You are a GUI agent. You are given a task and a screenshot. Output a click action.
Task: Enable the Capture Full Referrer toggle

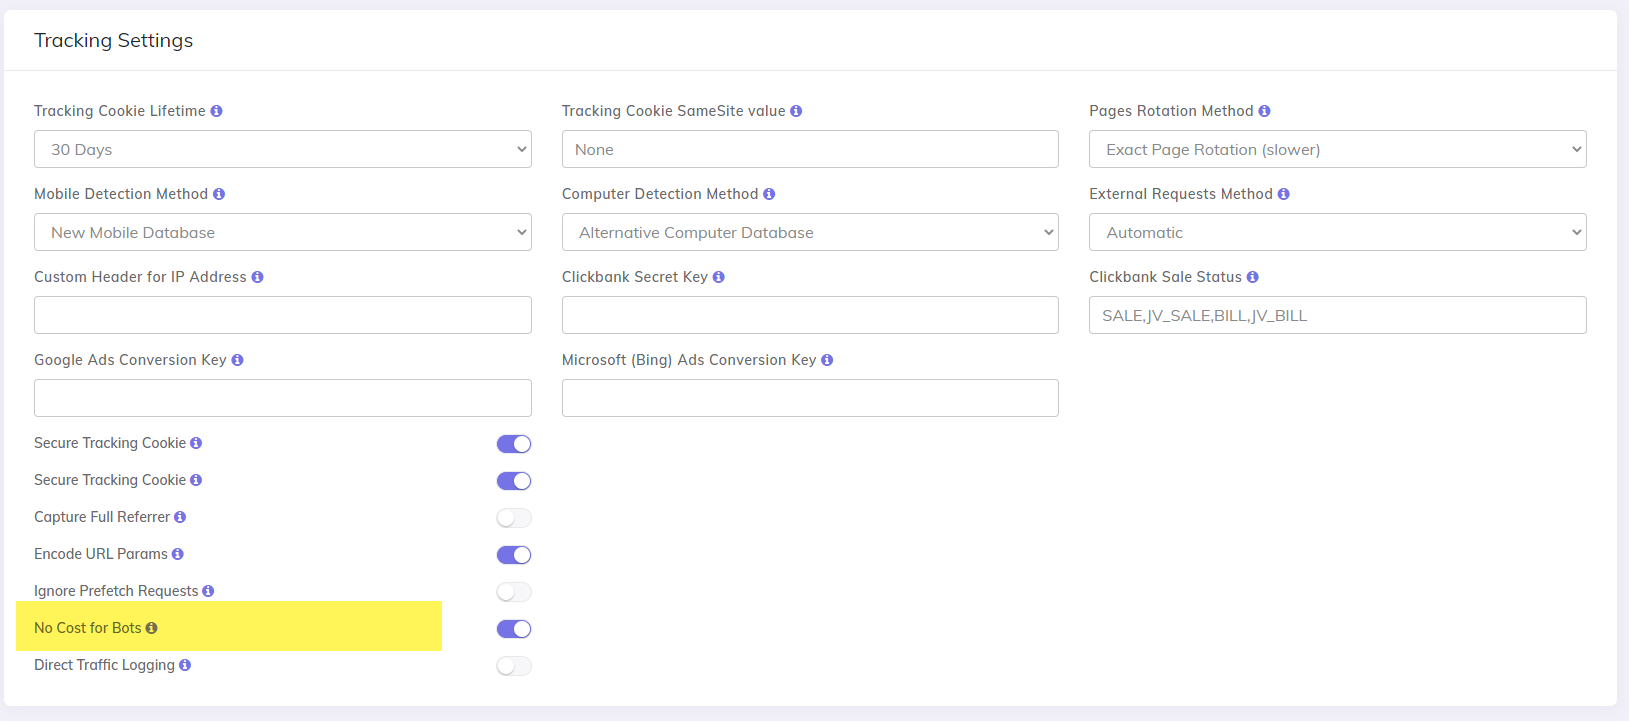tap(514, 518)
